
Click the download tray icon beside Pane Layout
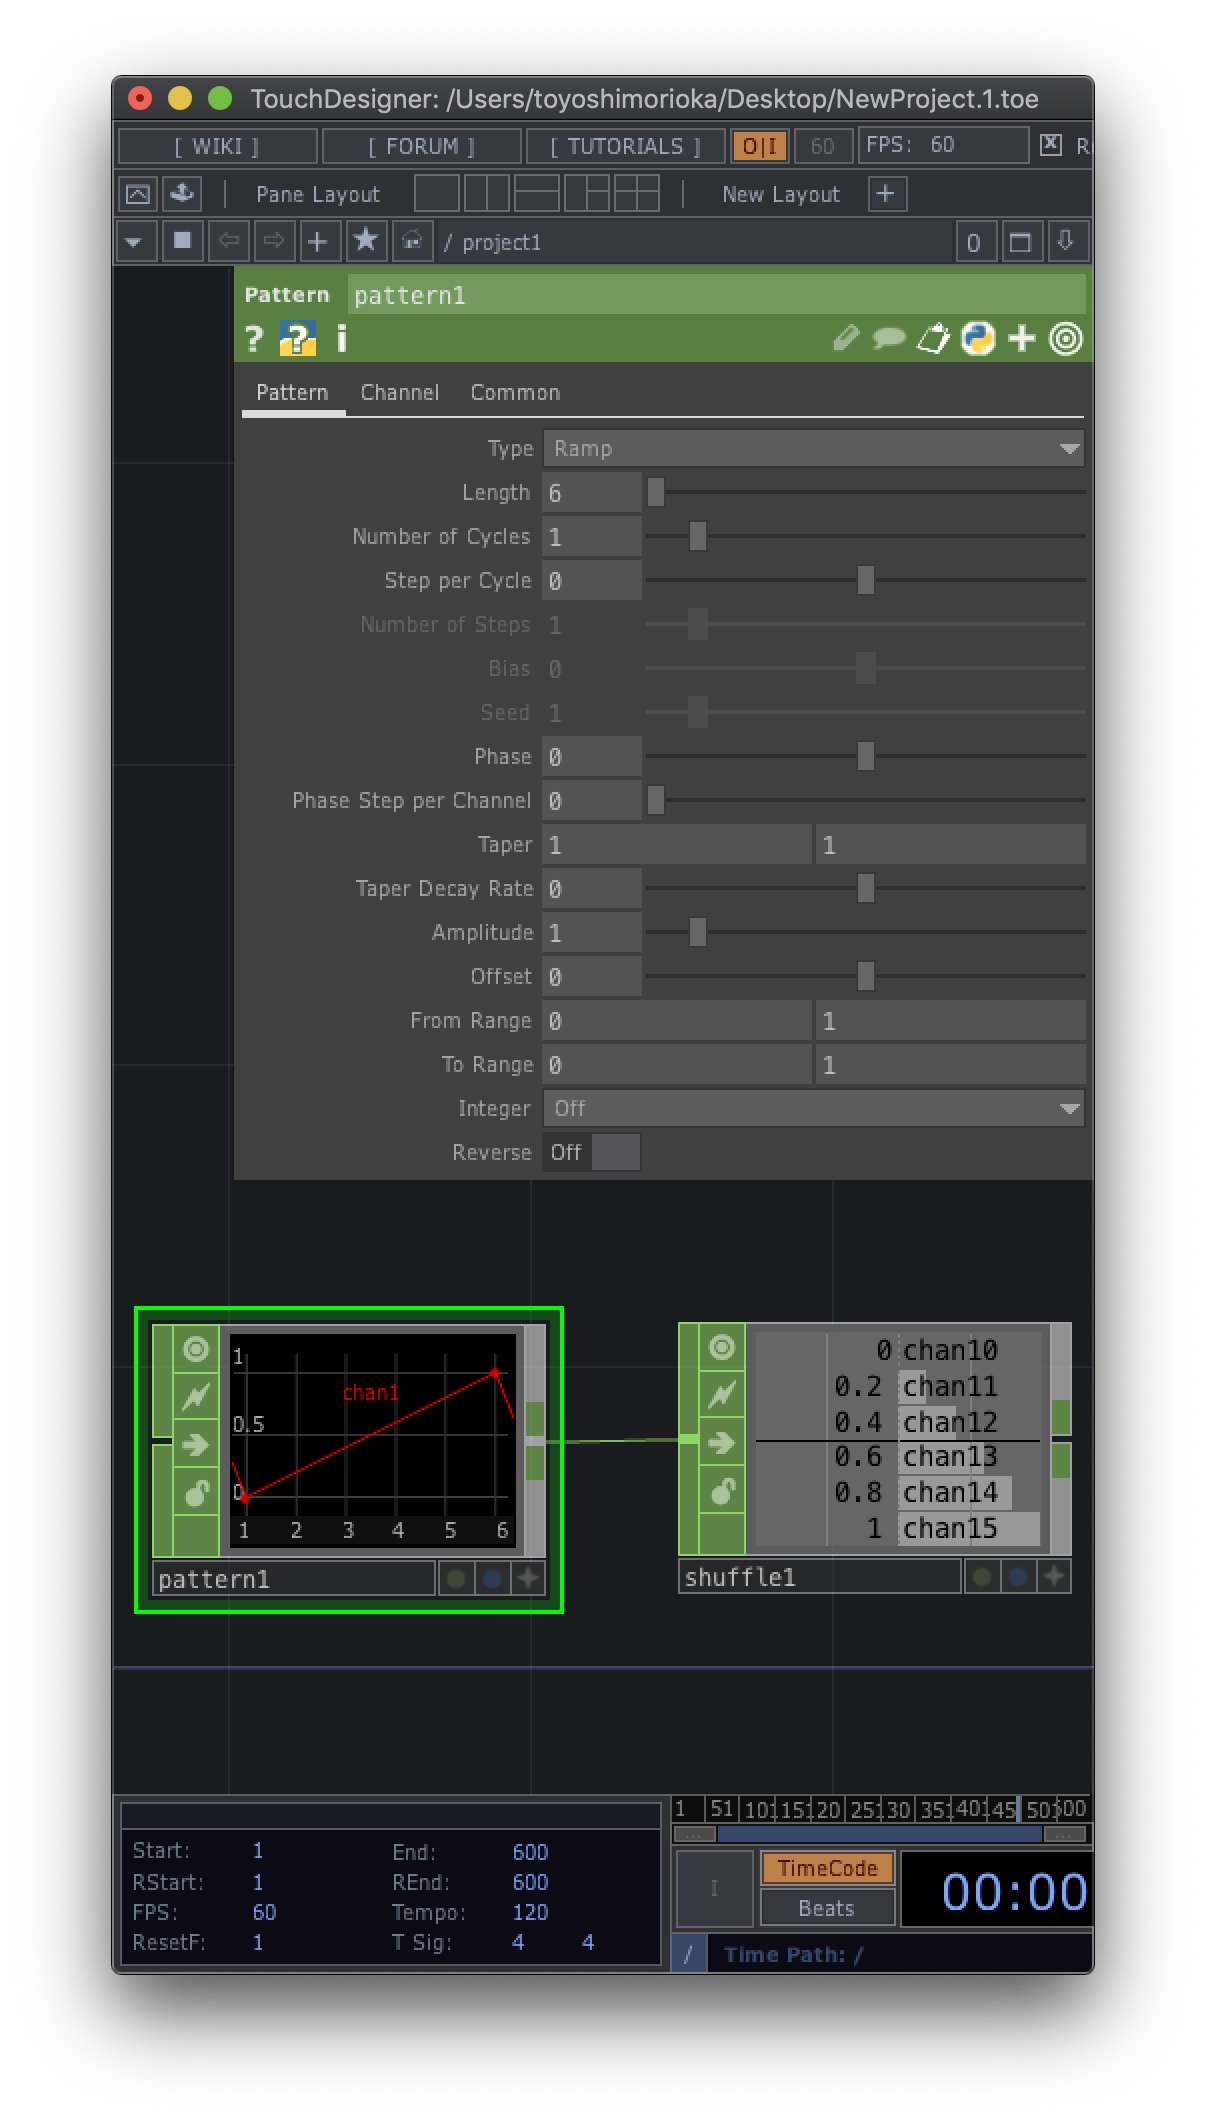(x=182, y=194)
